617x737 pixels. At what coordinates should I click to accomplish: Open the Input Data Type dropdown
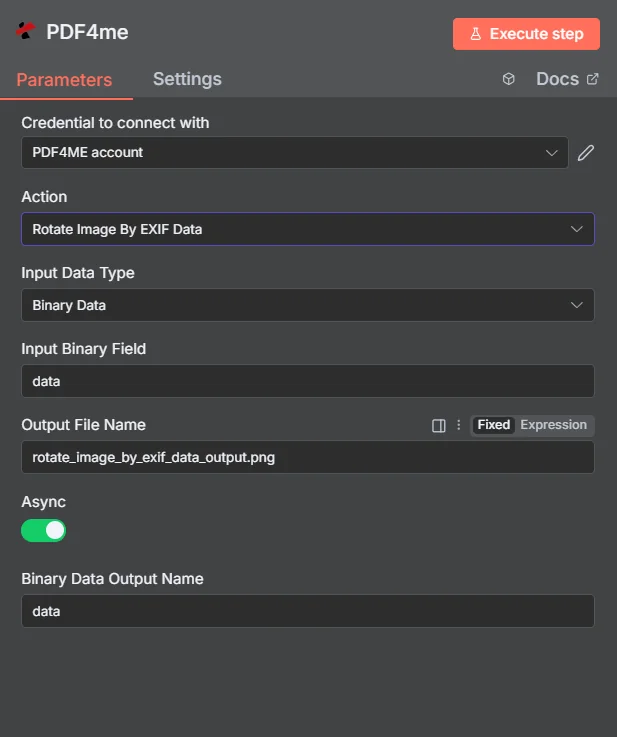point(308,306)
